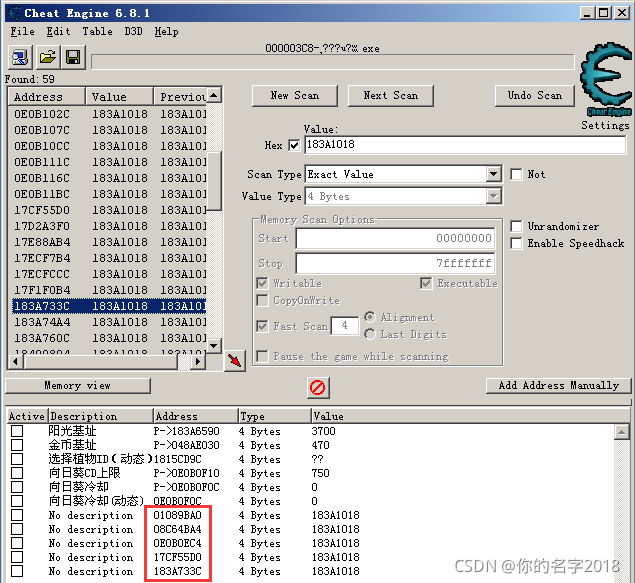635x583 pixels.
Task: Open Memory view
Action: click(x=78, y=385)
